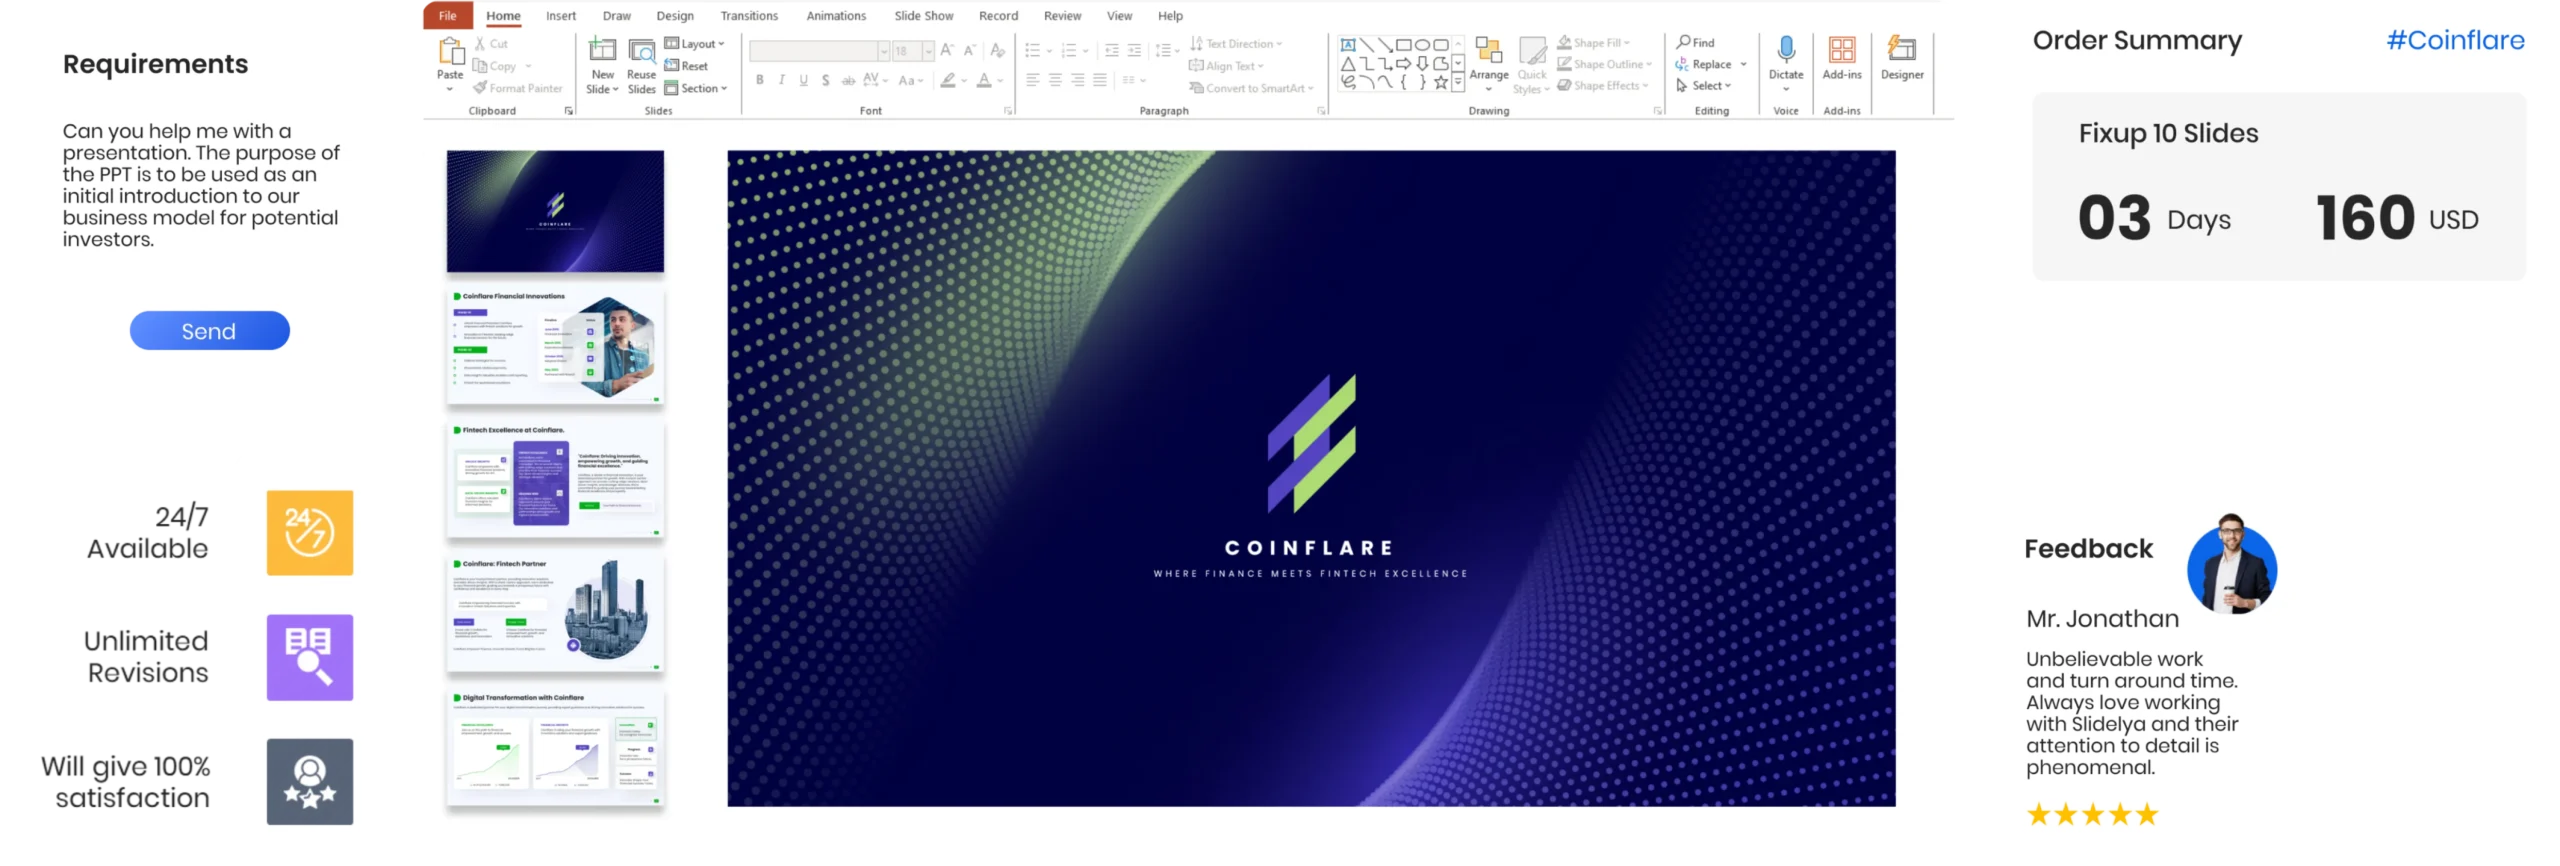Toggle Italic formatting
This screenshot has height=866, width=2560.
pos(782,80)
